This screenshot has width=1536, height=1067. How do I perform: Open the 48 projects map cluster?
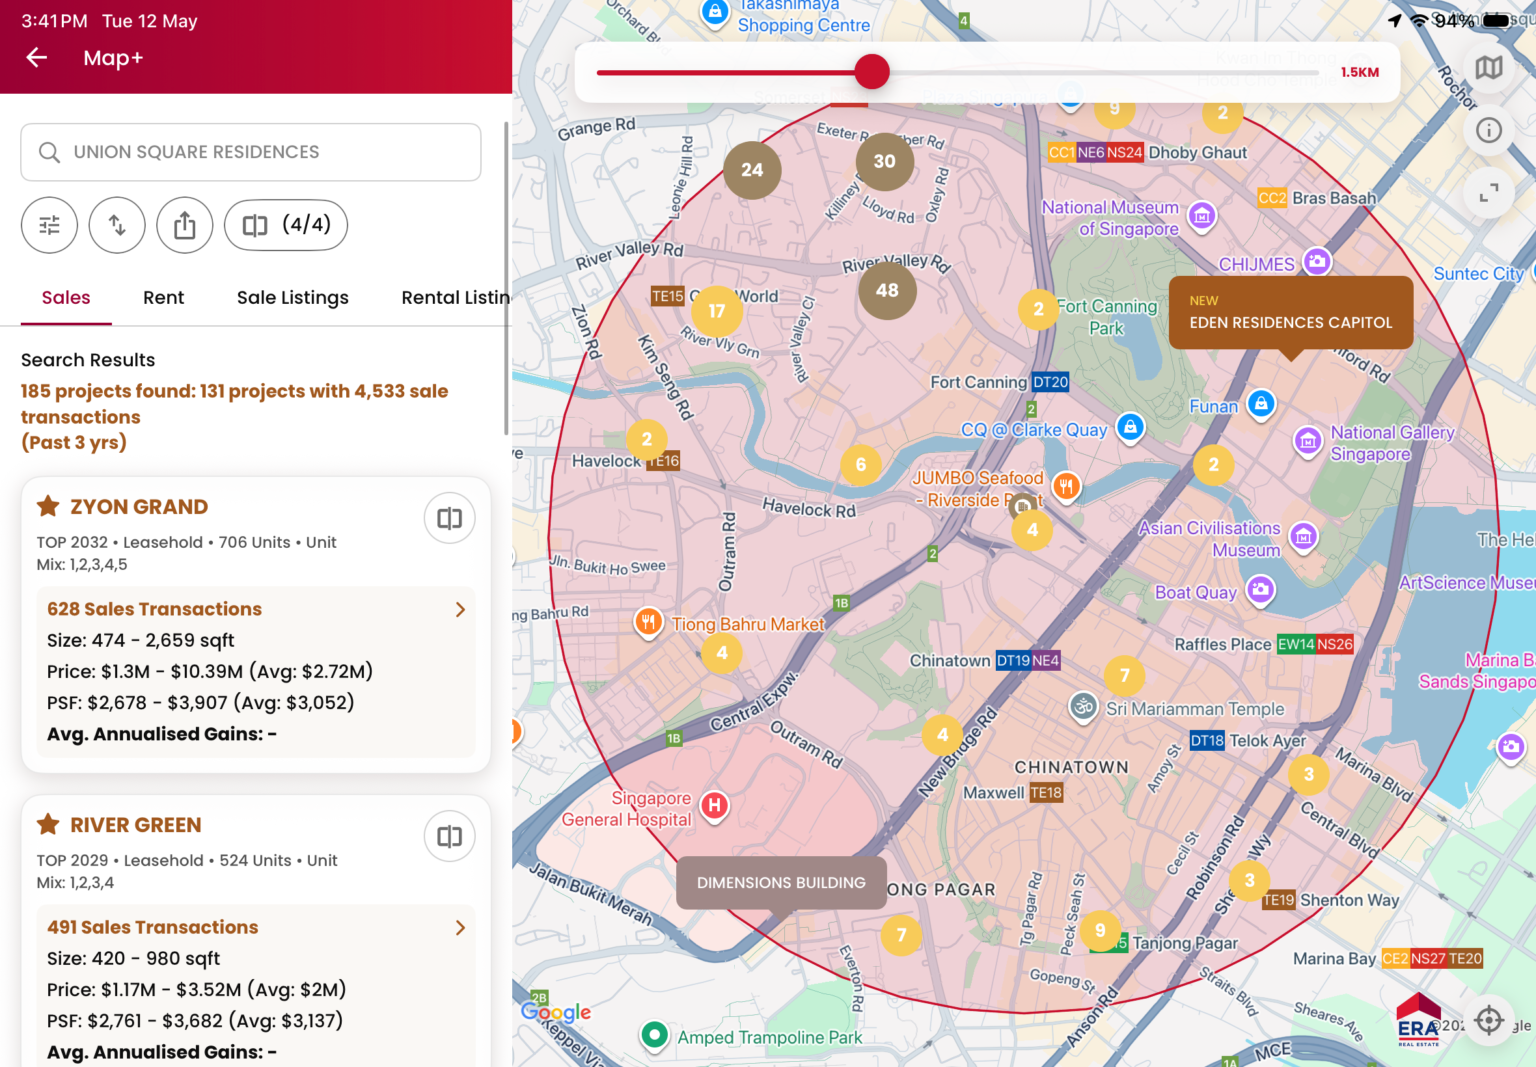click(887, 290)
